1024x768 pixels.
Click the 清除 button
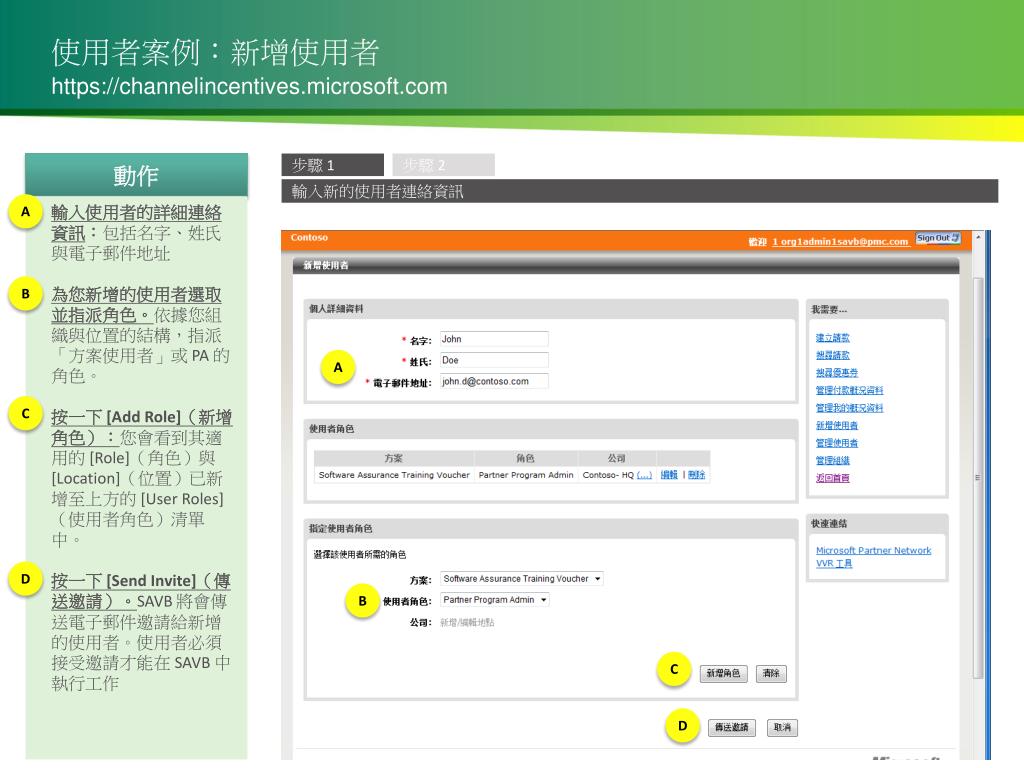(x=771, y=673)
